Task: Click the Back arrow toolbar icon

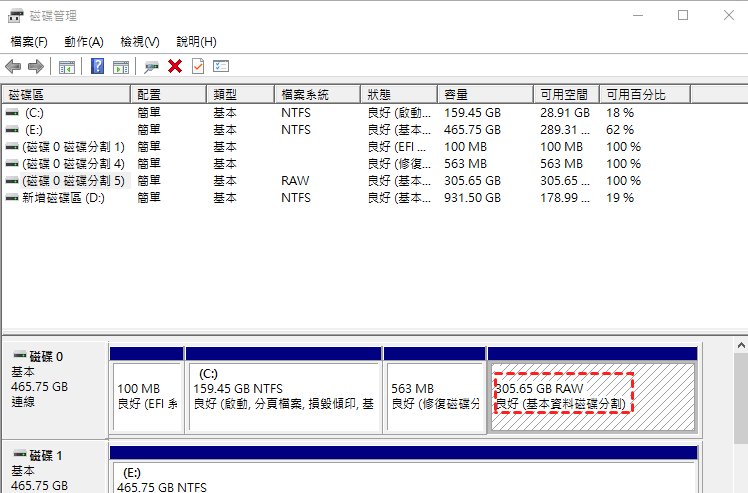Action: pos(13,67)
